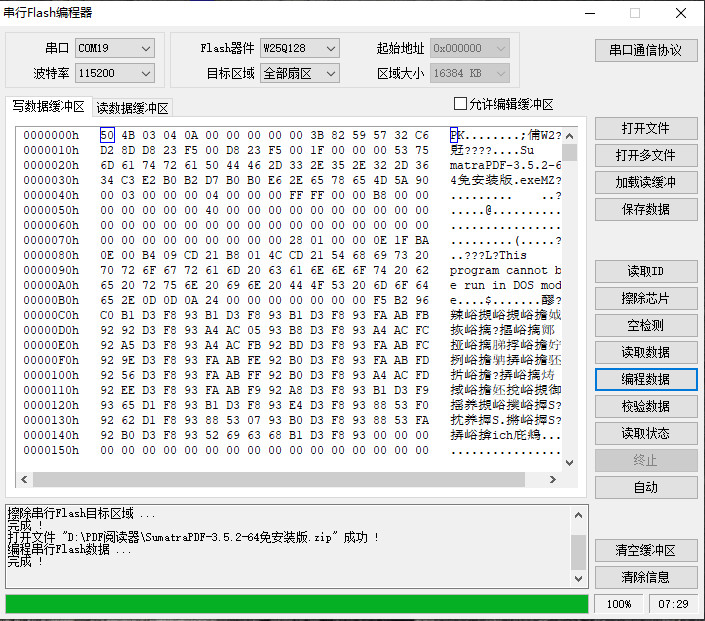Click the hex view scroll down arrow
Viewport: 705px width, 621px height.
click(x=570, y=463)
